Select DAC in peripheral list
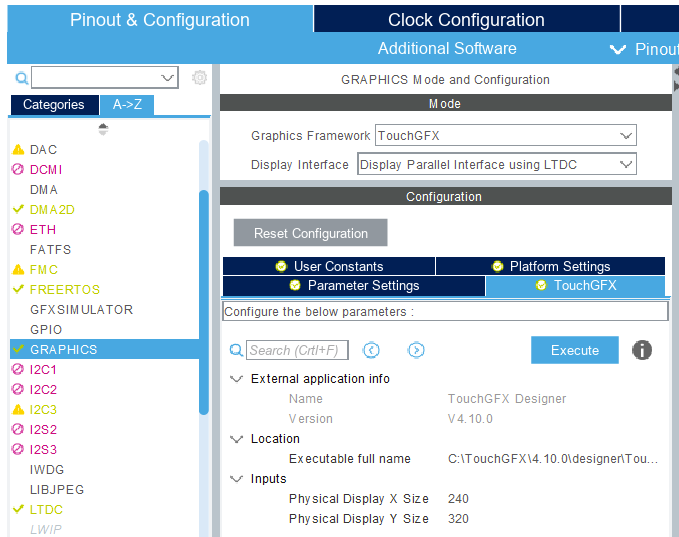The image size is (679, 537). coord(43,150)
